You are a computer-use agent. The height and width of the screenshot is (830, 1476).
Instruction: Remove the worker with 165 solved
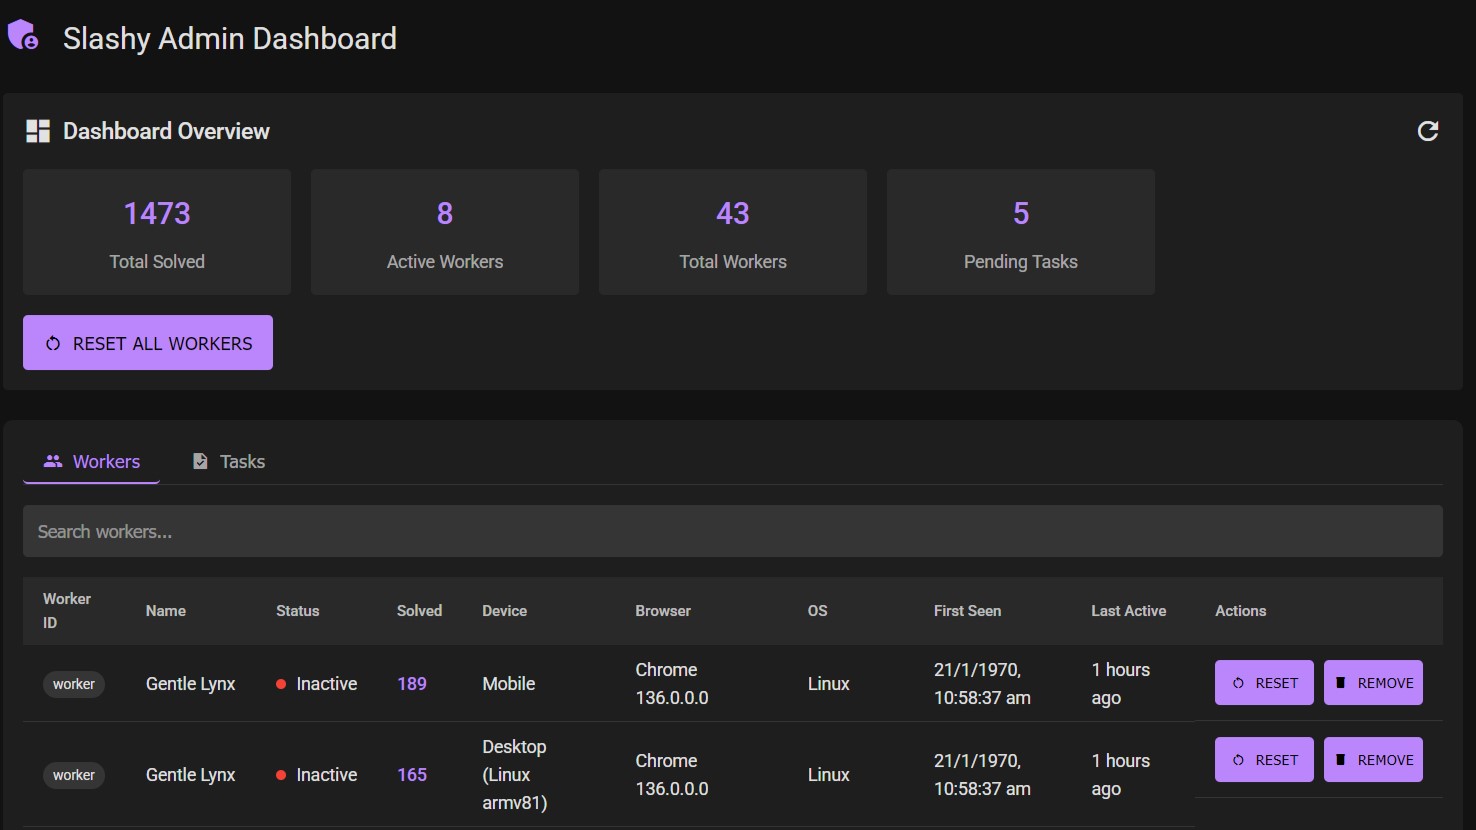click(x=1373, y=760)
